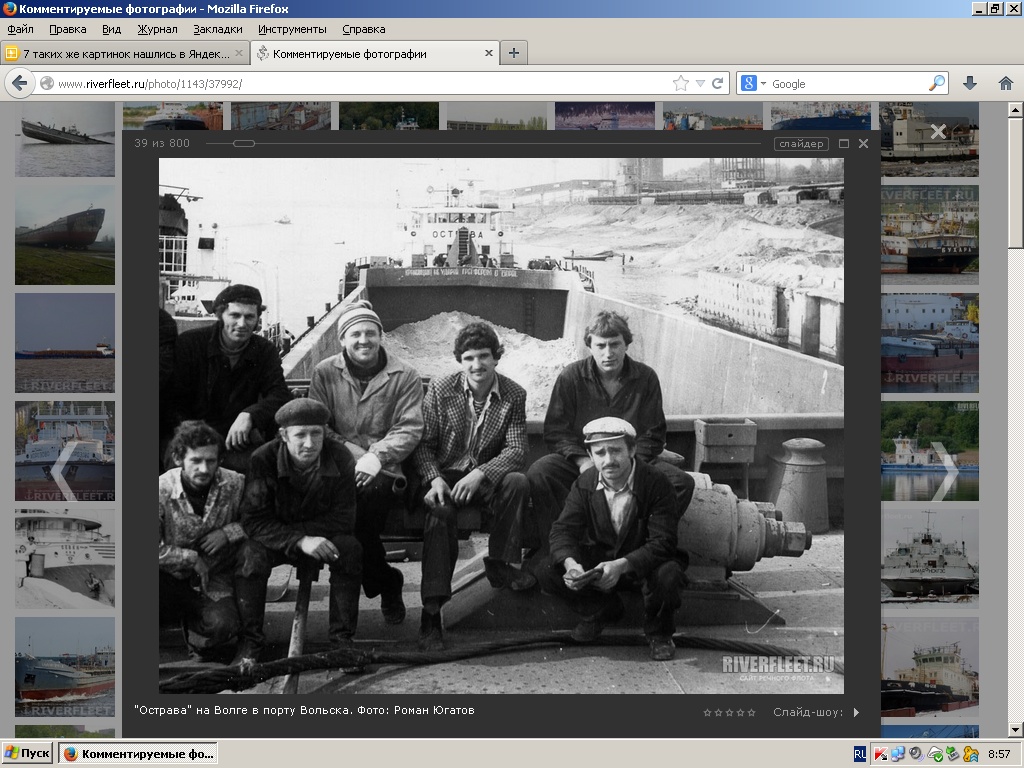Show the previous photo with left arrow

[62, 470]
